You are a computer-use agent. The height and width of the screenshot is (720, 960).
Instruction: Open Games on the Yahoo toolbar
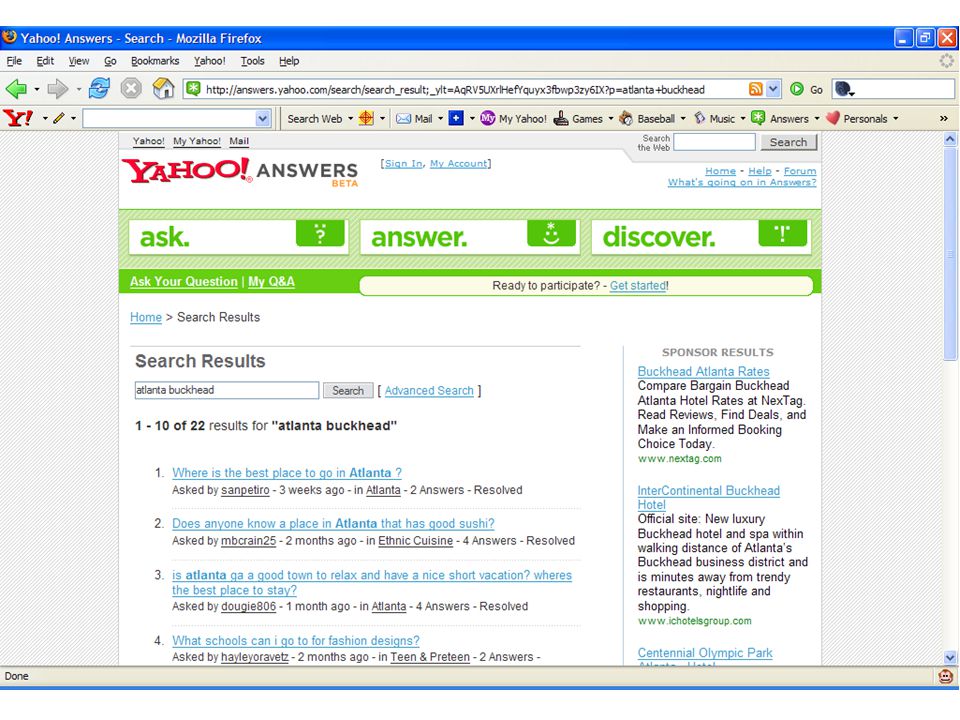pos(578,119)
